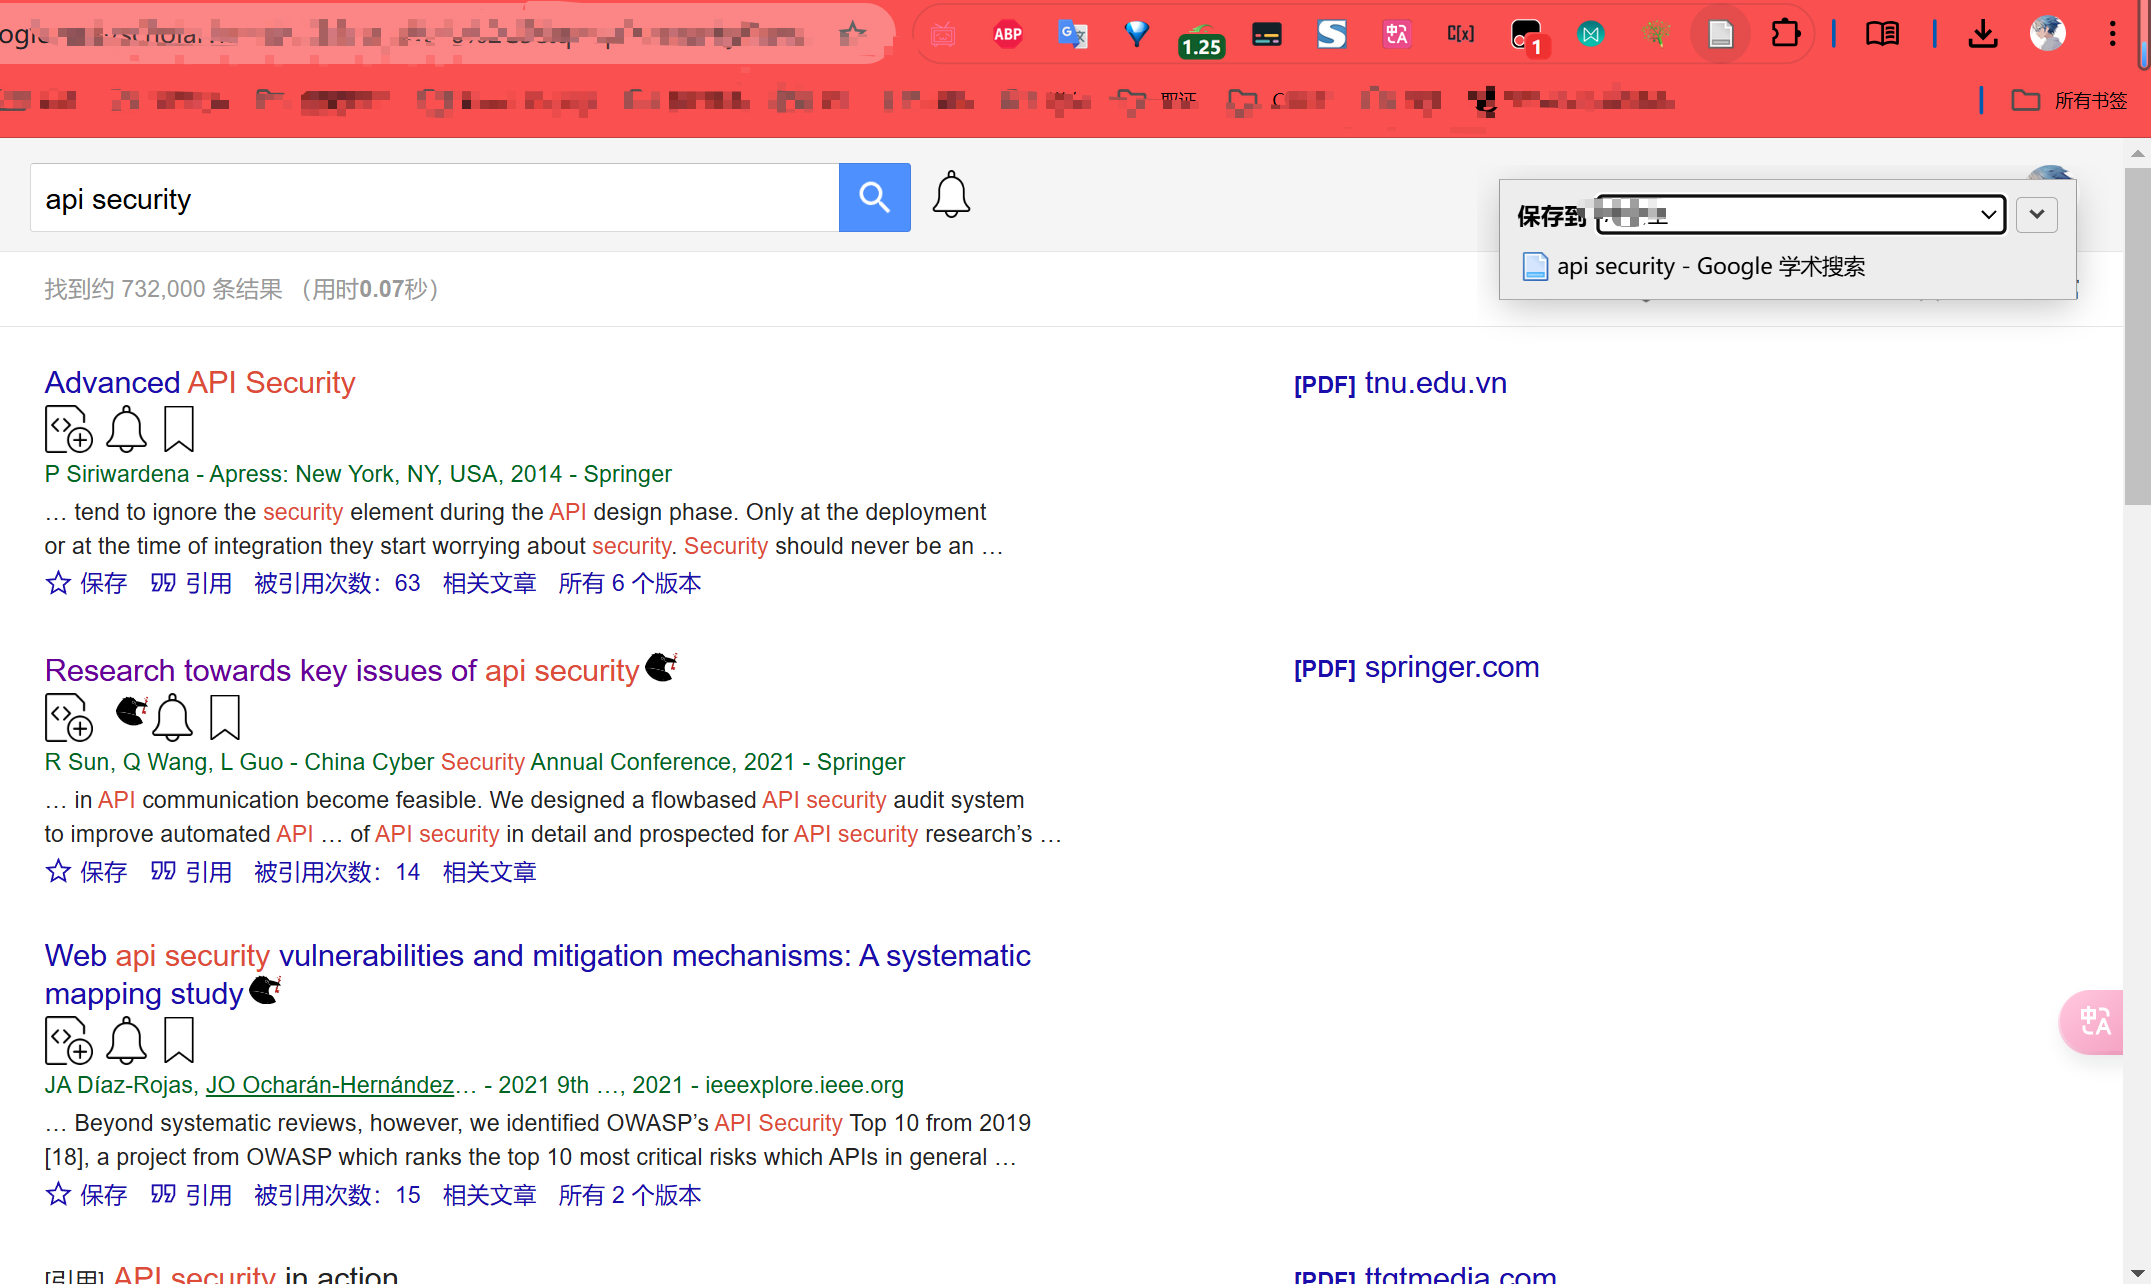2151x1284 pixels.
Task: Click AdBlock Plus extension icon
Action: pos(1007,34)
